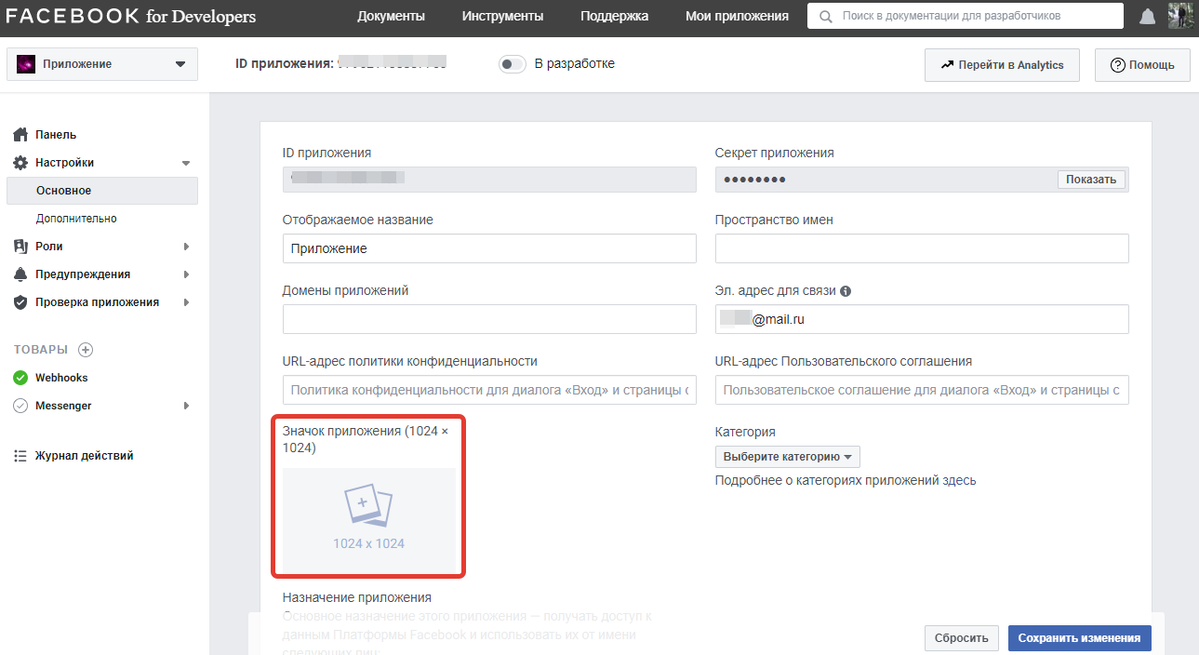The image size is (1199, 655).
Task: Collapse the Настройки section arrow
Action: pos(186,163)
